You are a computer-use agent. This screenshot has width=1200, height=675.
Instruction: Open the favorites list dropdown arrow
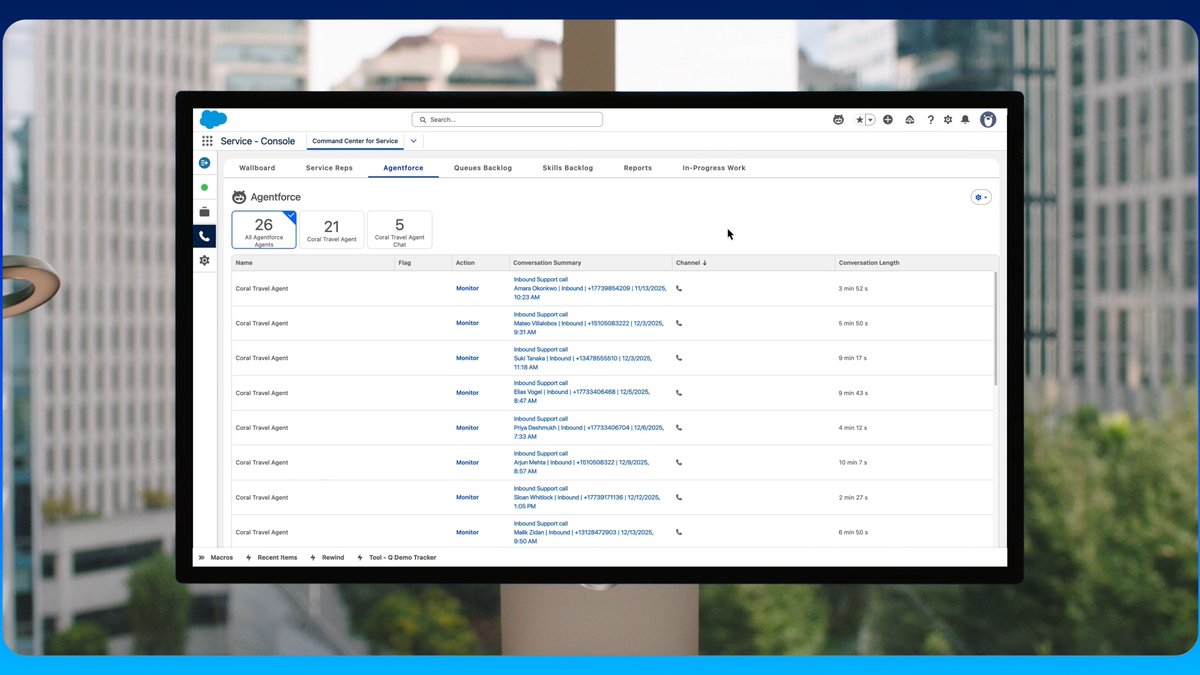point(870,120)
